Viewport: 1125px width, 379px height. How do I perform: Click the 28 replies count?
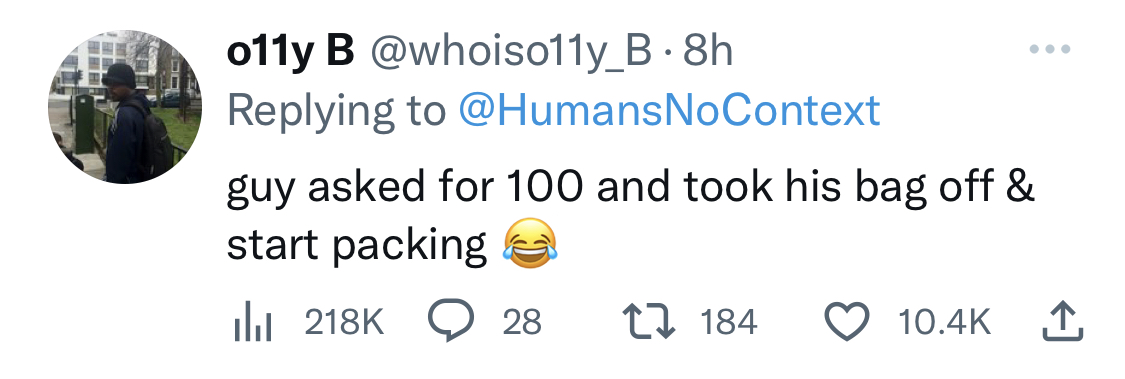tap(521, 322)
